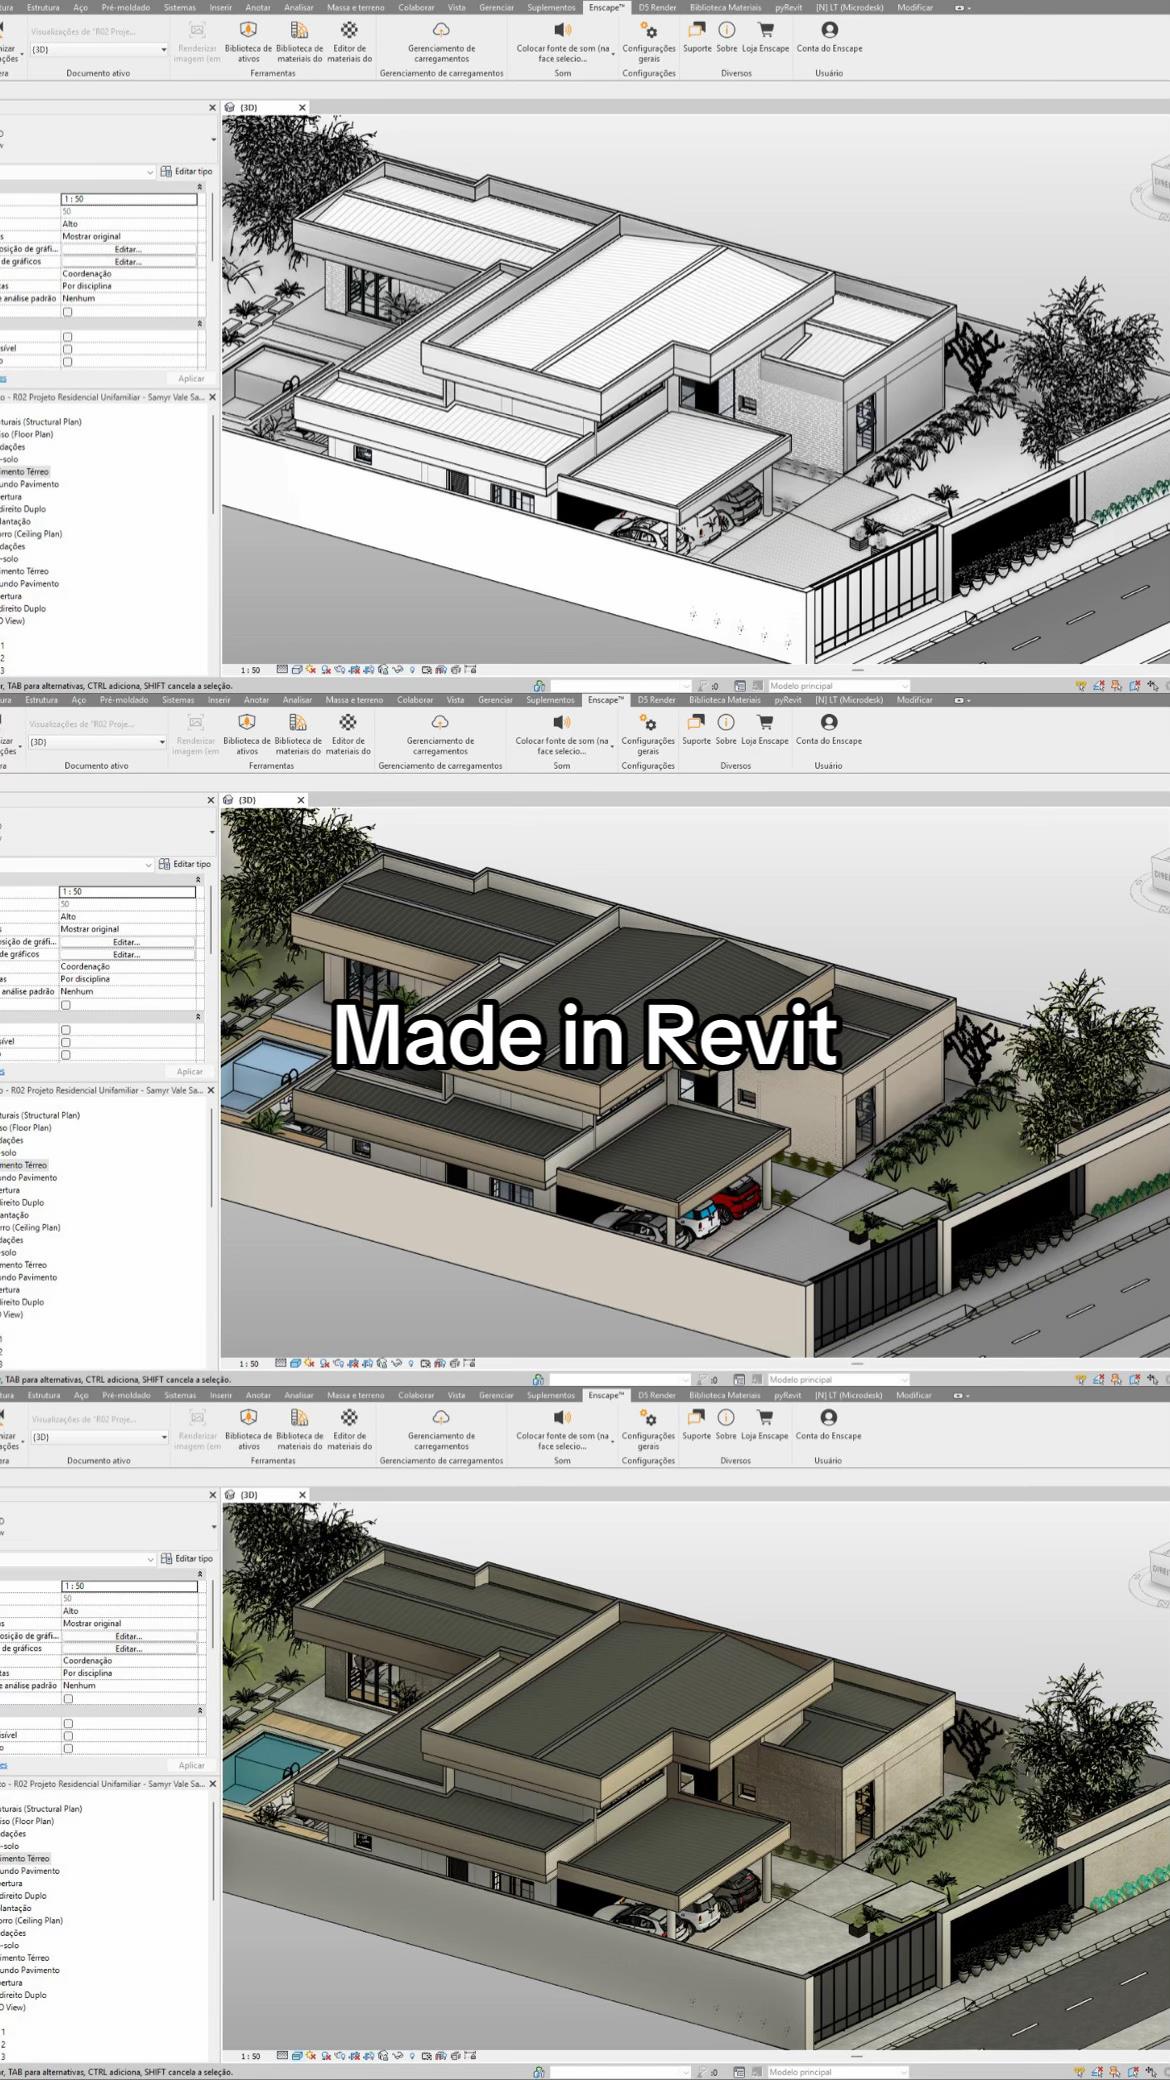Open Editor de materiais in the textured-render window

[349, 1429]
